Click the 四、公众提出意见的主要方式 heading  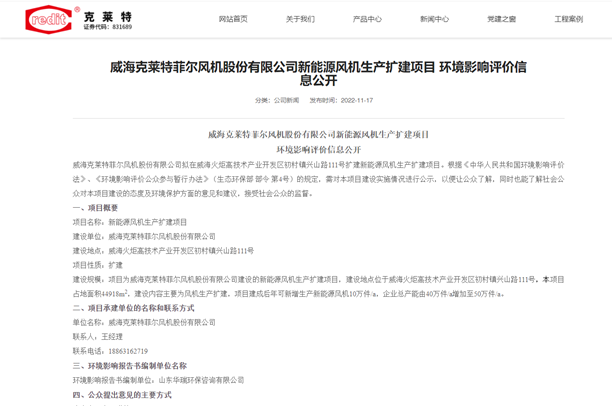pyautogui.click(x=122, y=395)
